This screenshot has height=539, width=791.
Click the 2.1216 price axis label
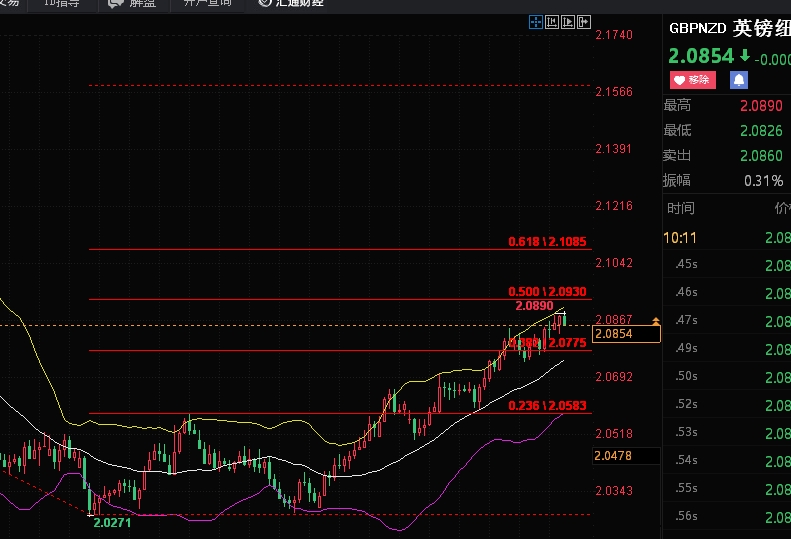(614, 206)
